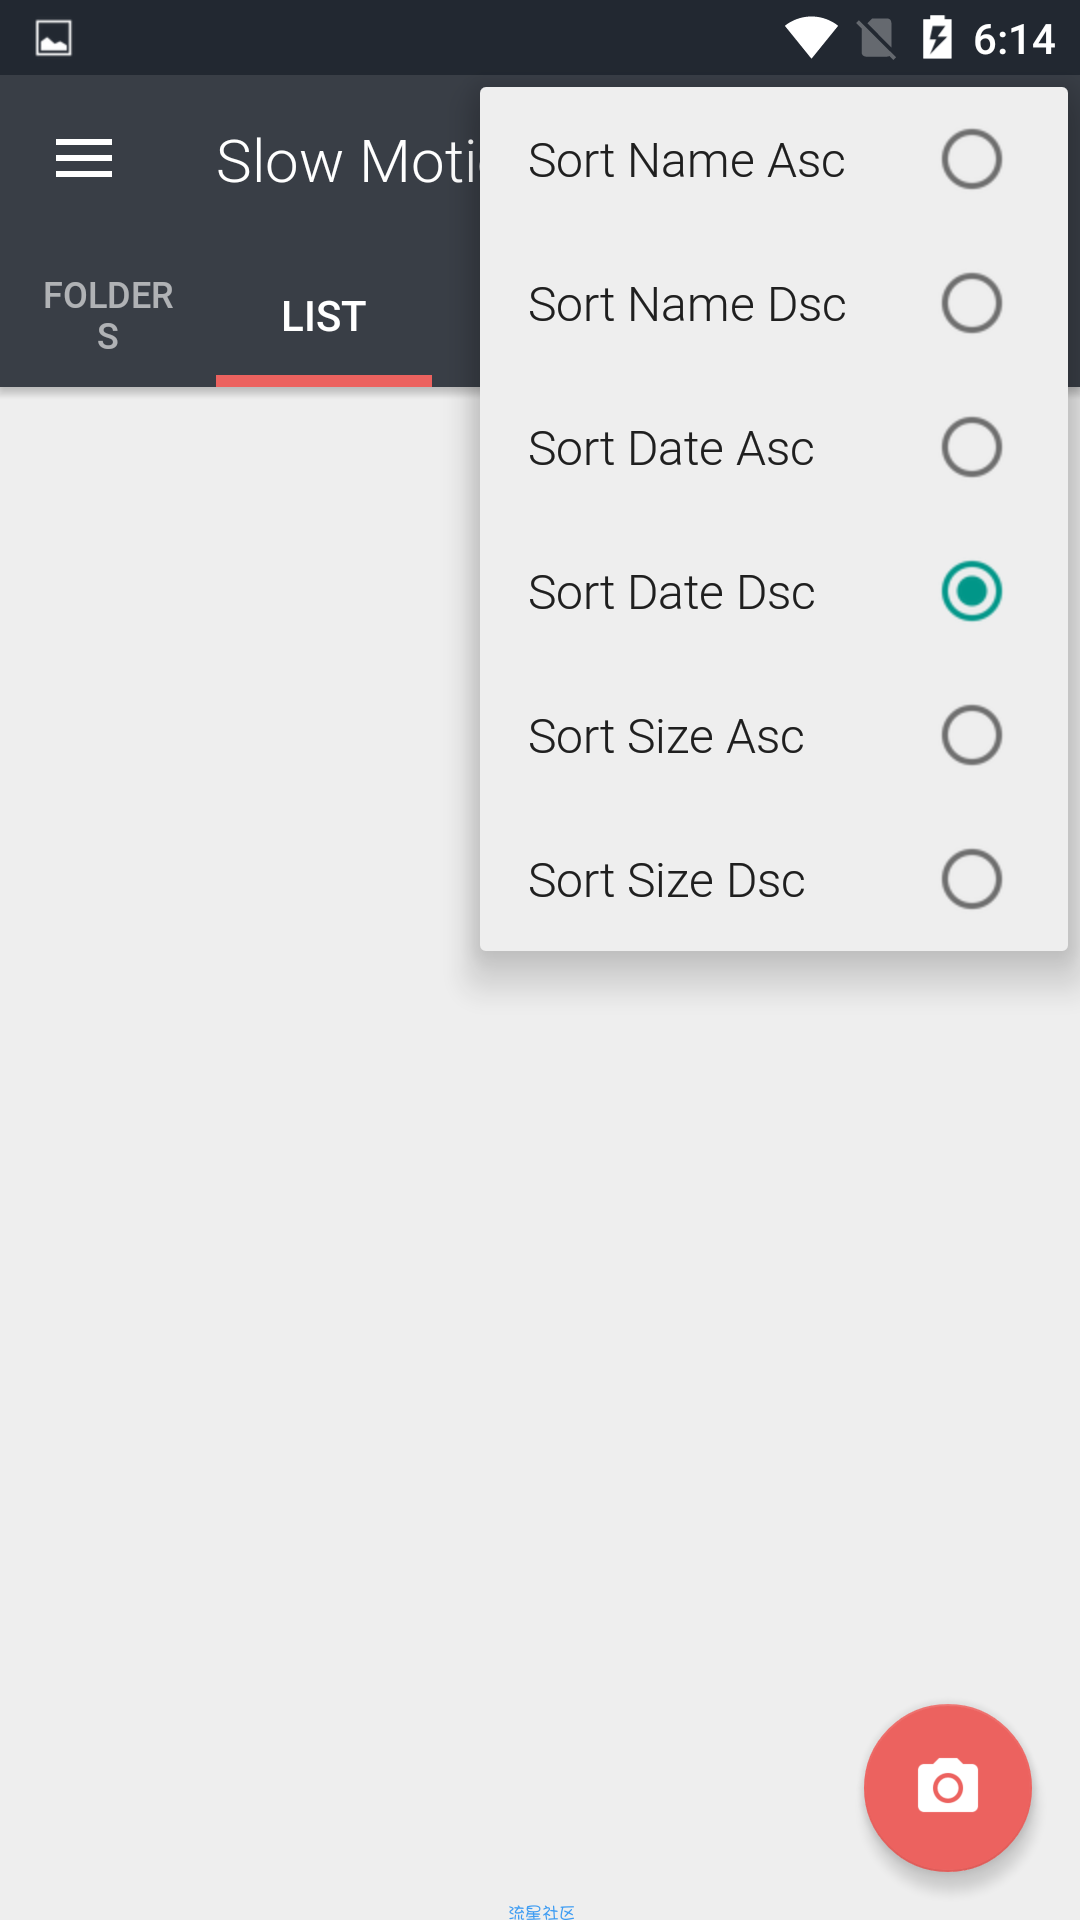Tap the Slow Motion app title

coord(348,161)
